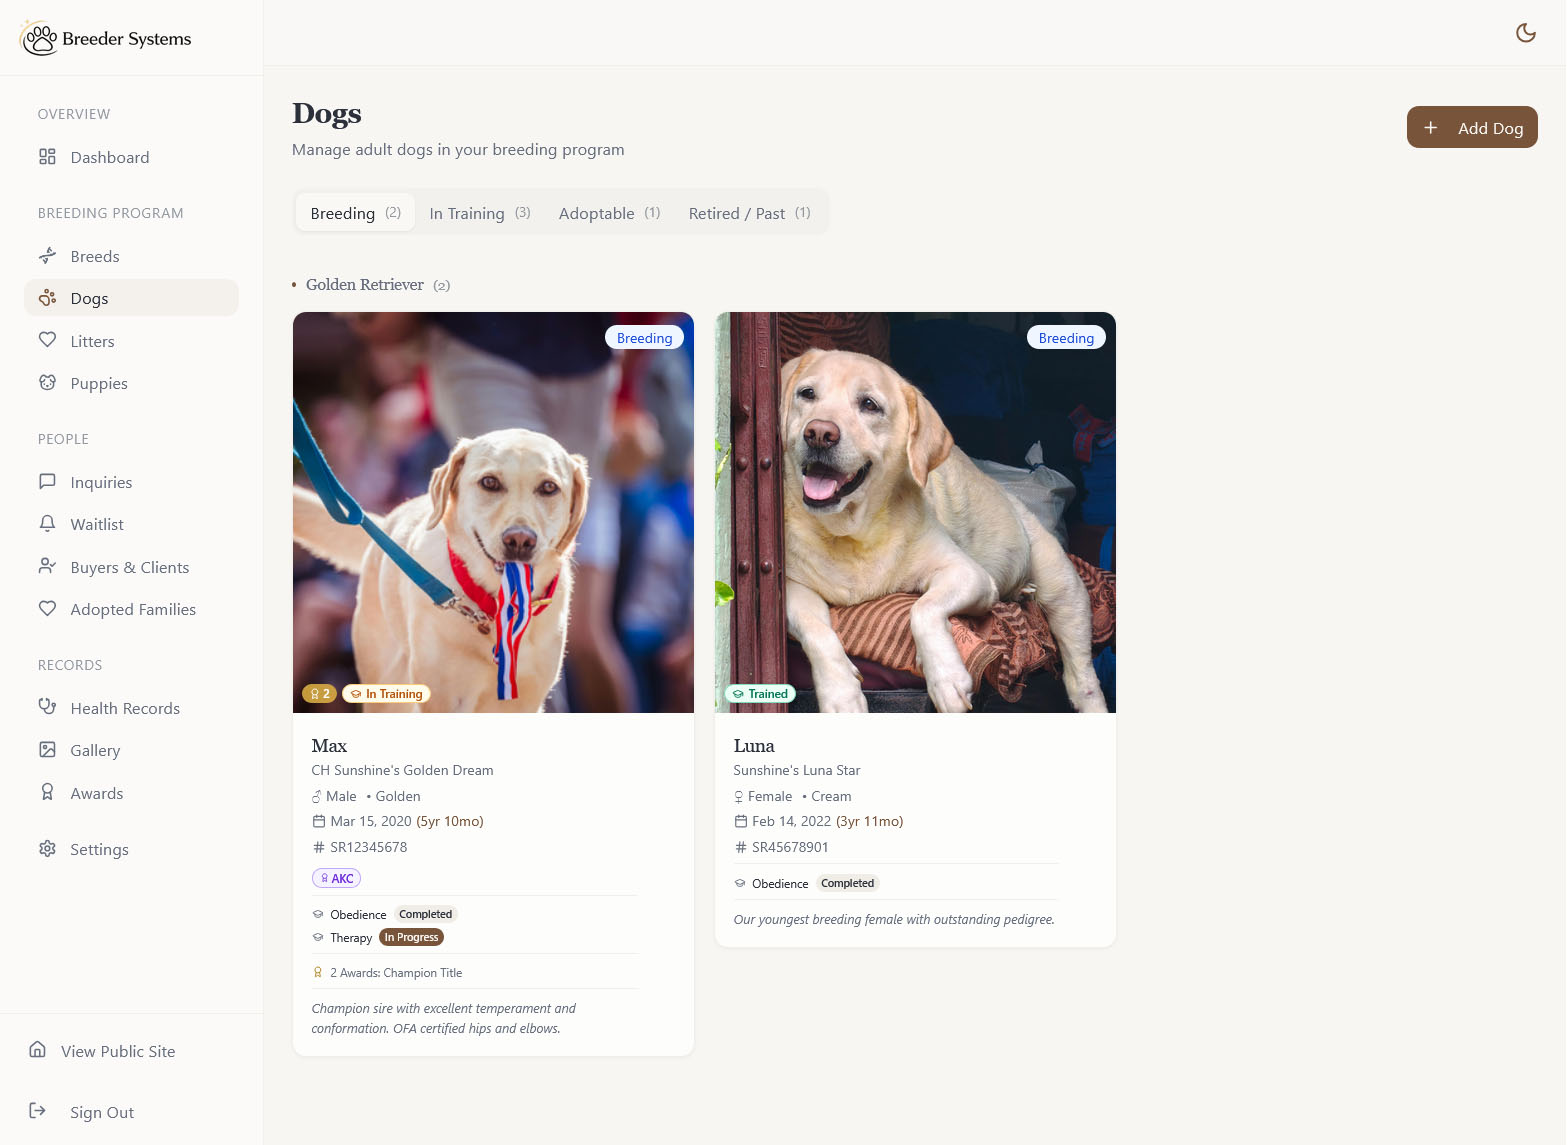
Task: Click the Sign Out arrow icon
Action: coord(38,1111)
